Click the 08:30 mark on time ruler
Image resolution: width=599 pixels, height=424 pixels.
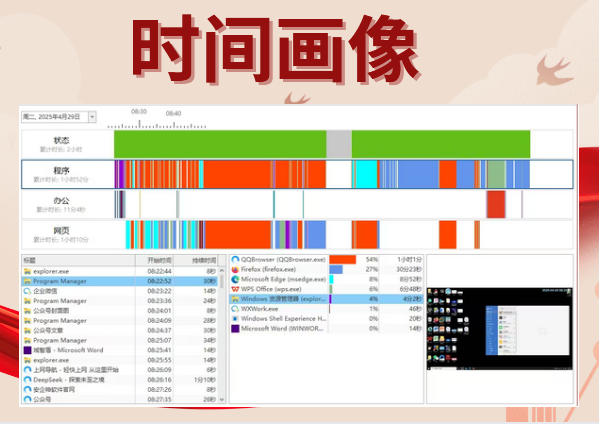tap(139, 112)
